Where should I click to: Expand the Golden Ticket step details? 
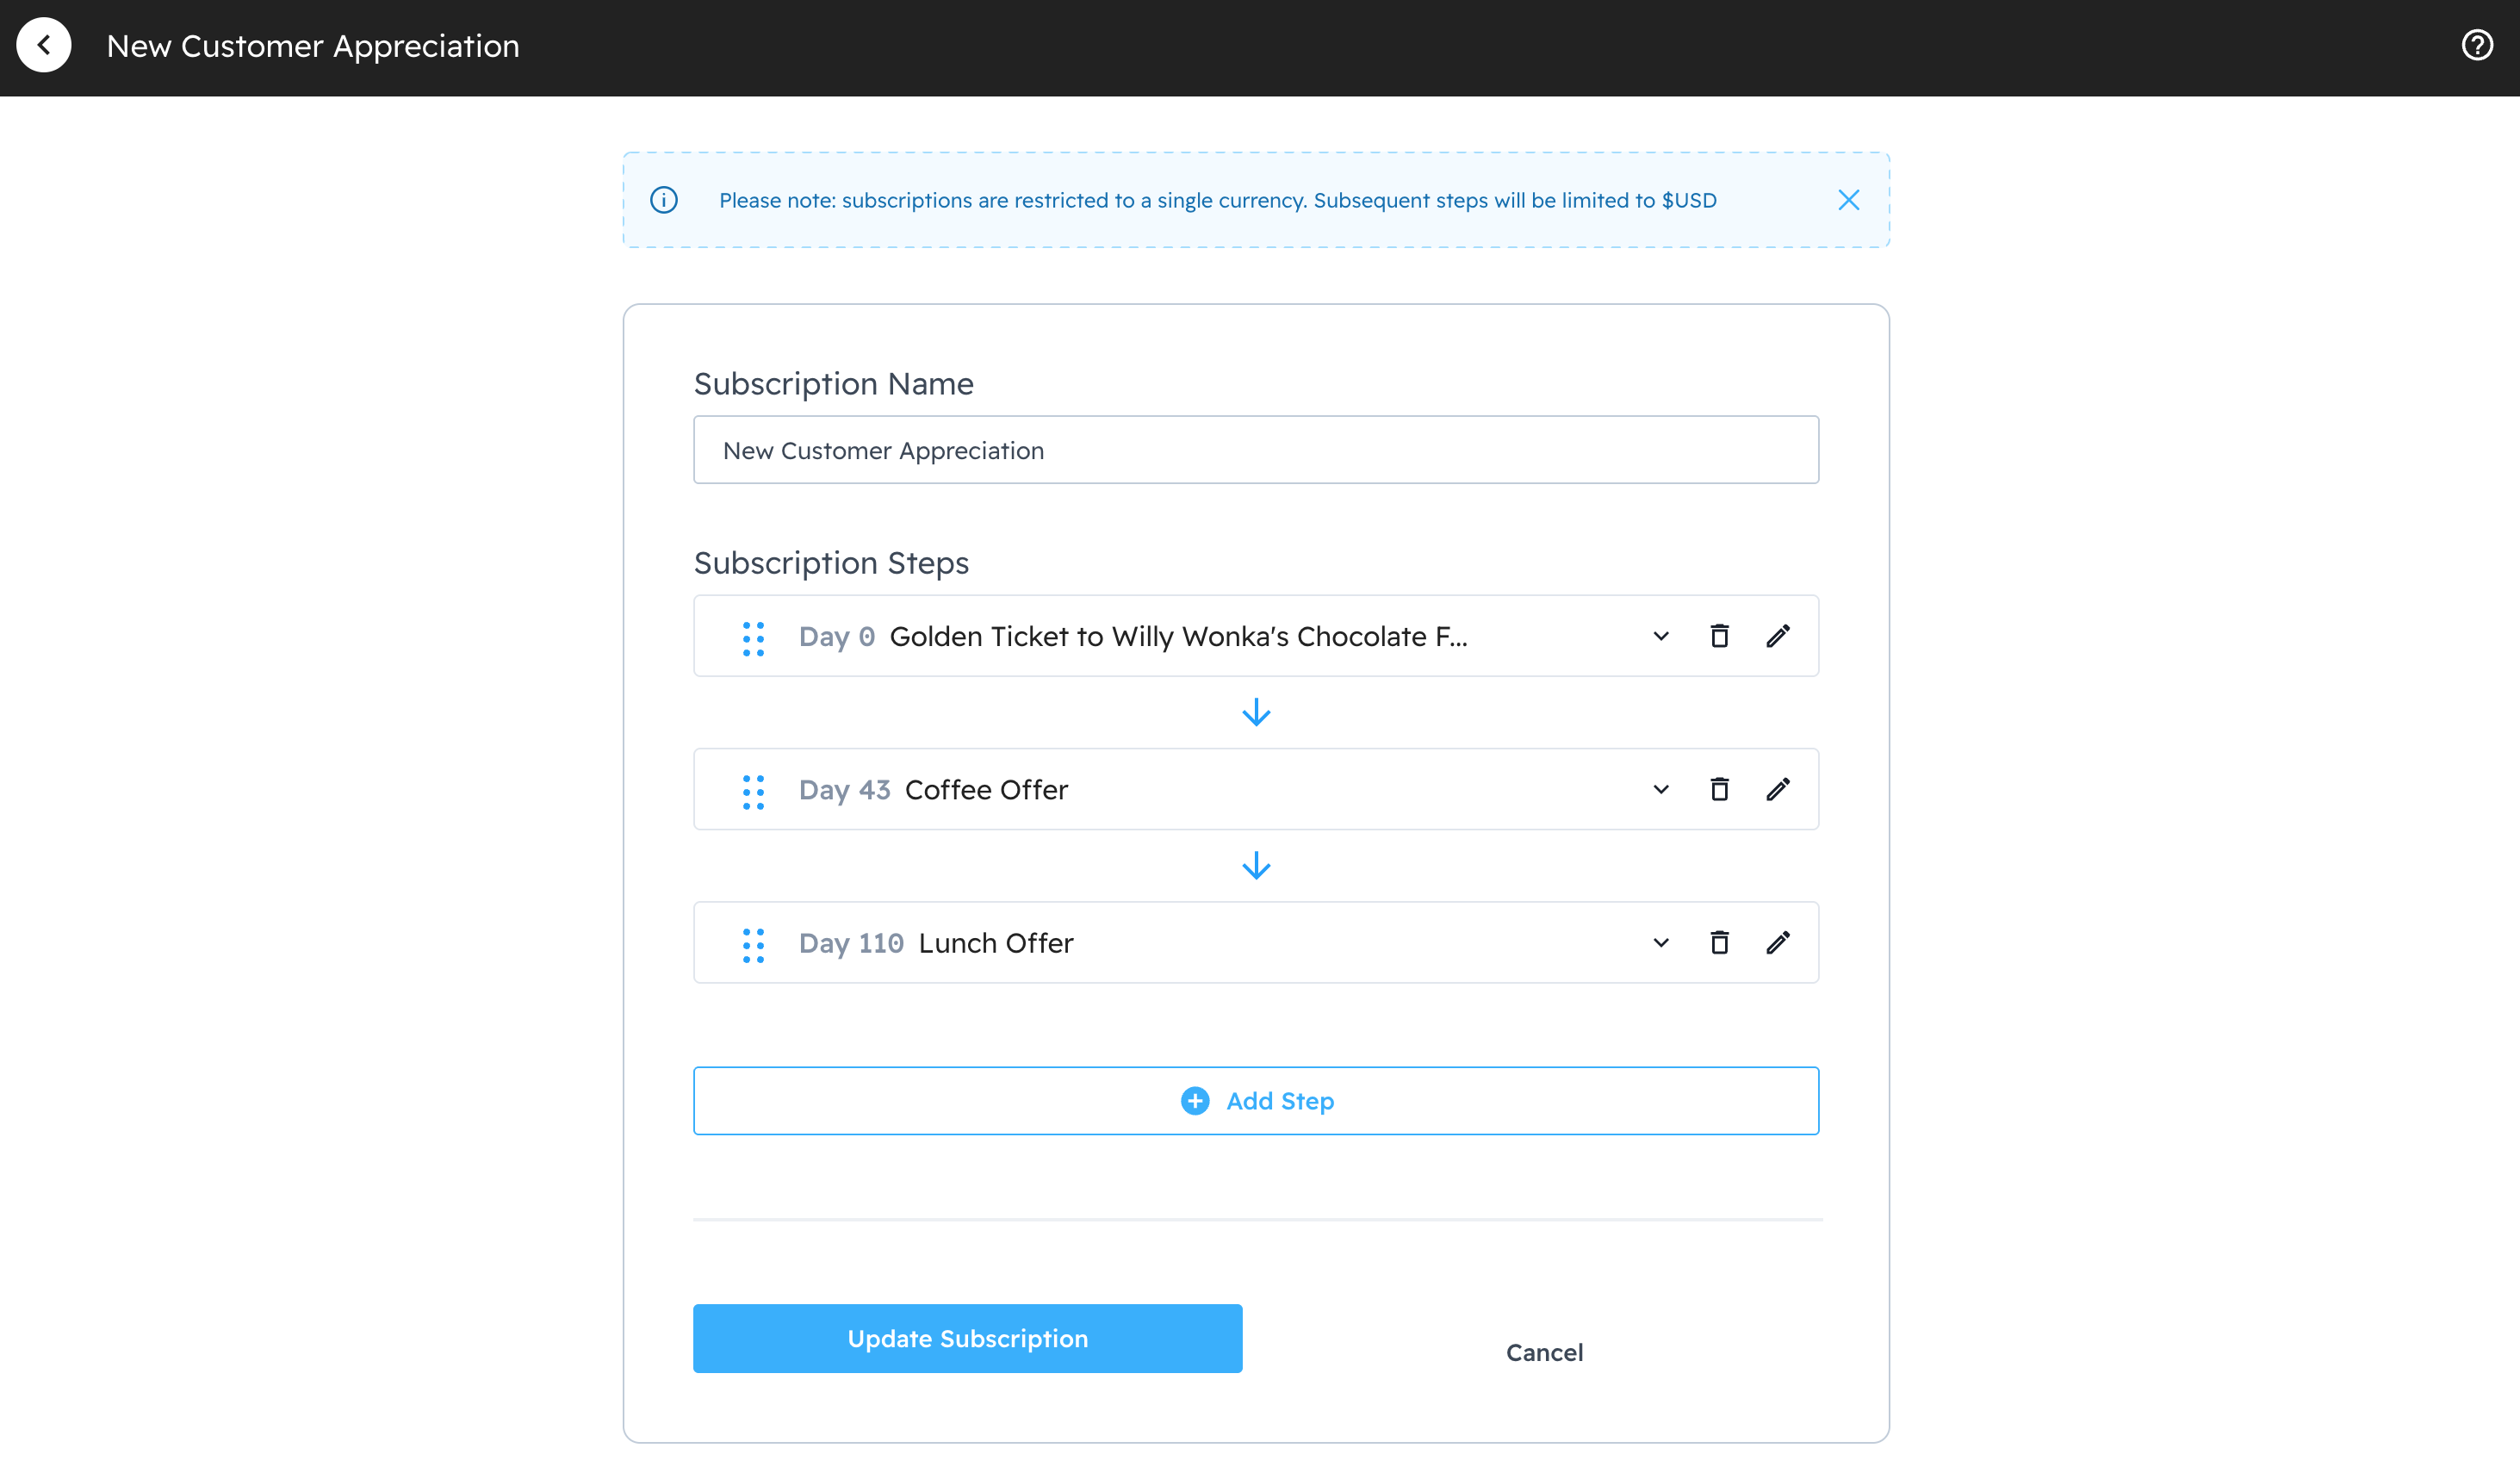tap(1660, 636)
